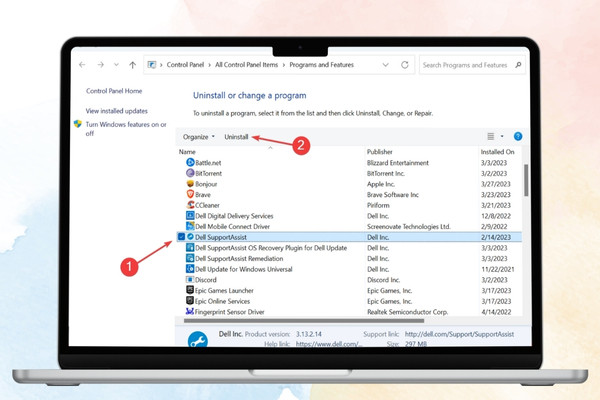This screenshot has height=400, width=600.
Task: Click the 11/22/2021 installed date cell
Action: 498,269
